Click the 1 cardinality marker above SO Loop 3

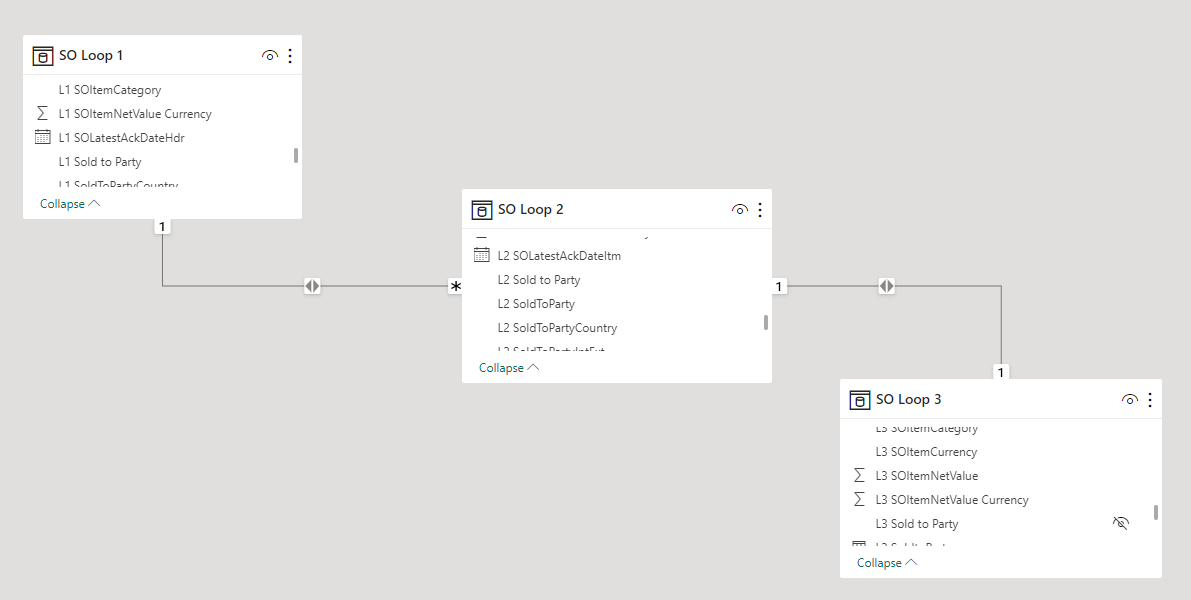pyautogui.click(x=1001, y=372)
